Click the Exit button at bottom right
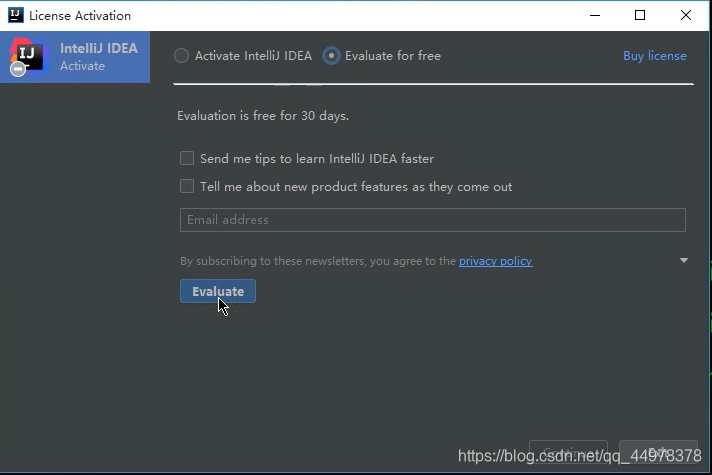Image resolution: width=712 pixels, height=475 pixels. click(658, 452)
